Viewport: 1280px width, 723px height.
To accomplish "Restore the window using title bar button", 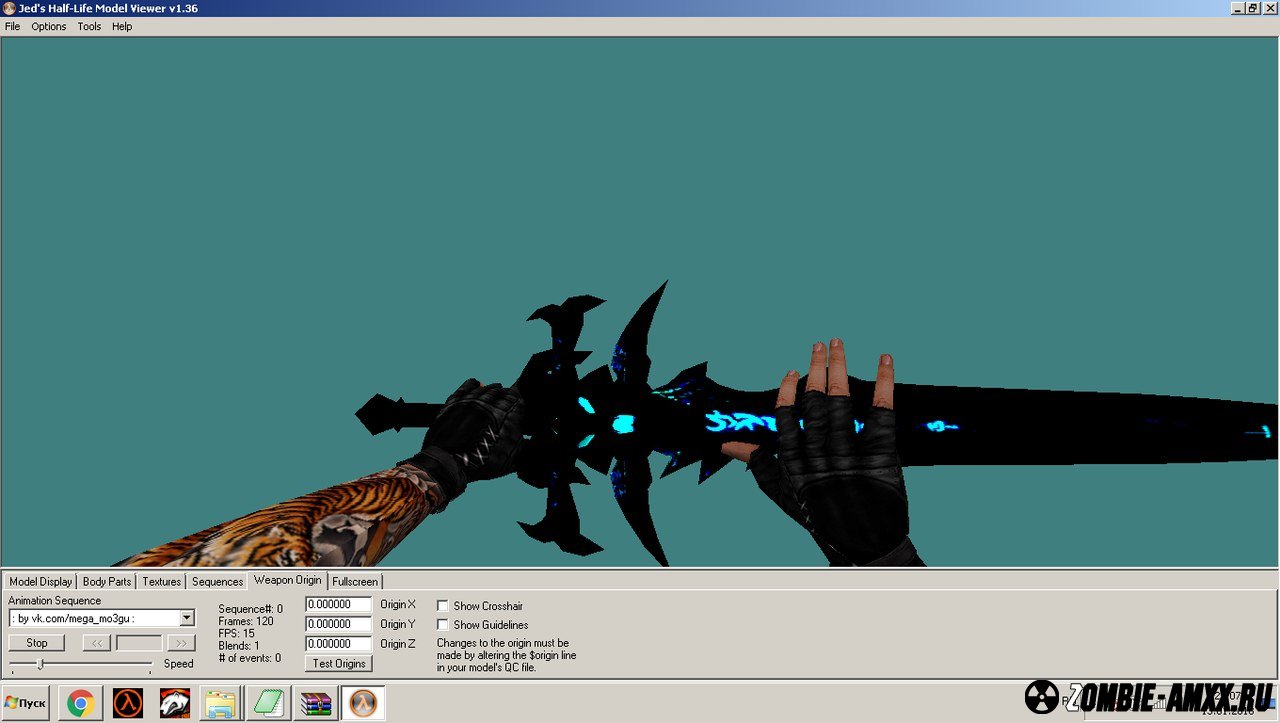I will (1253, 8).
